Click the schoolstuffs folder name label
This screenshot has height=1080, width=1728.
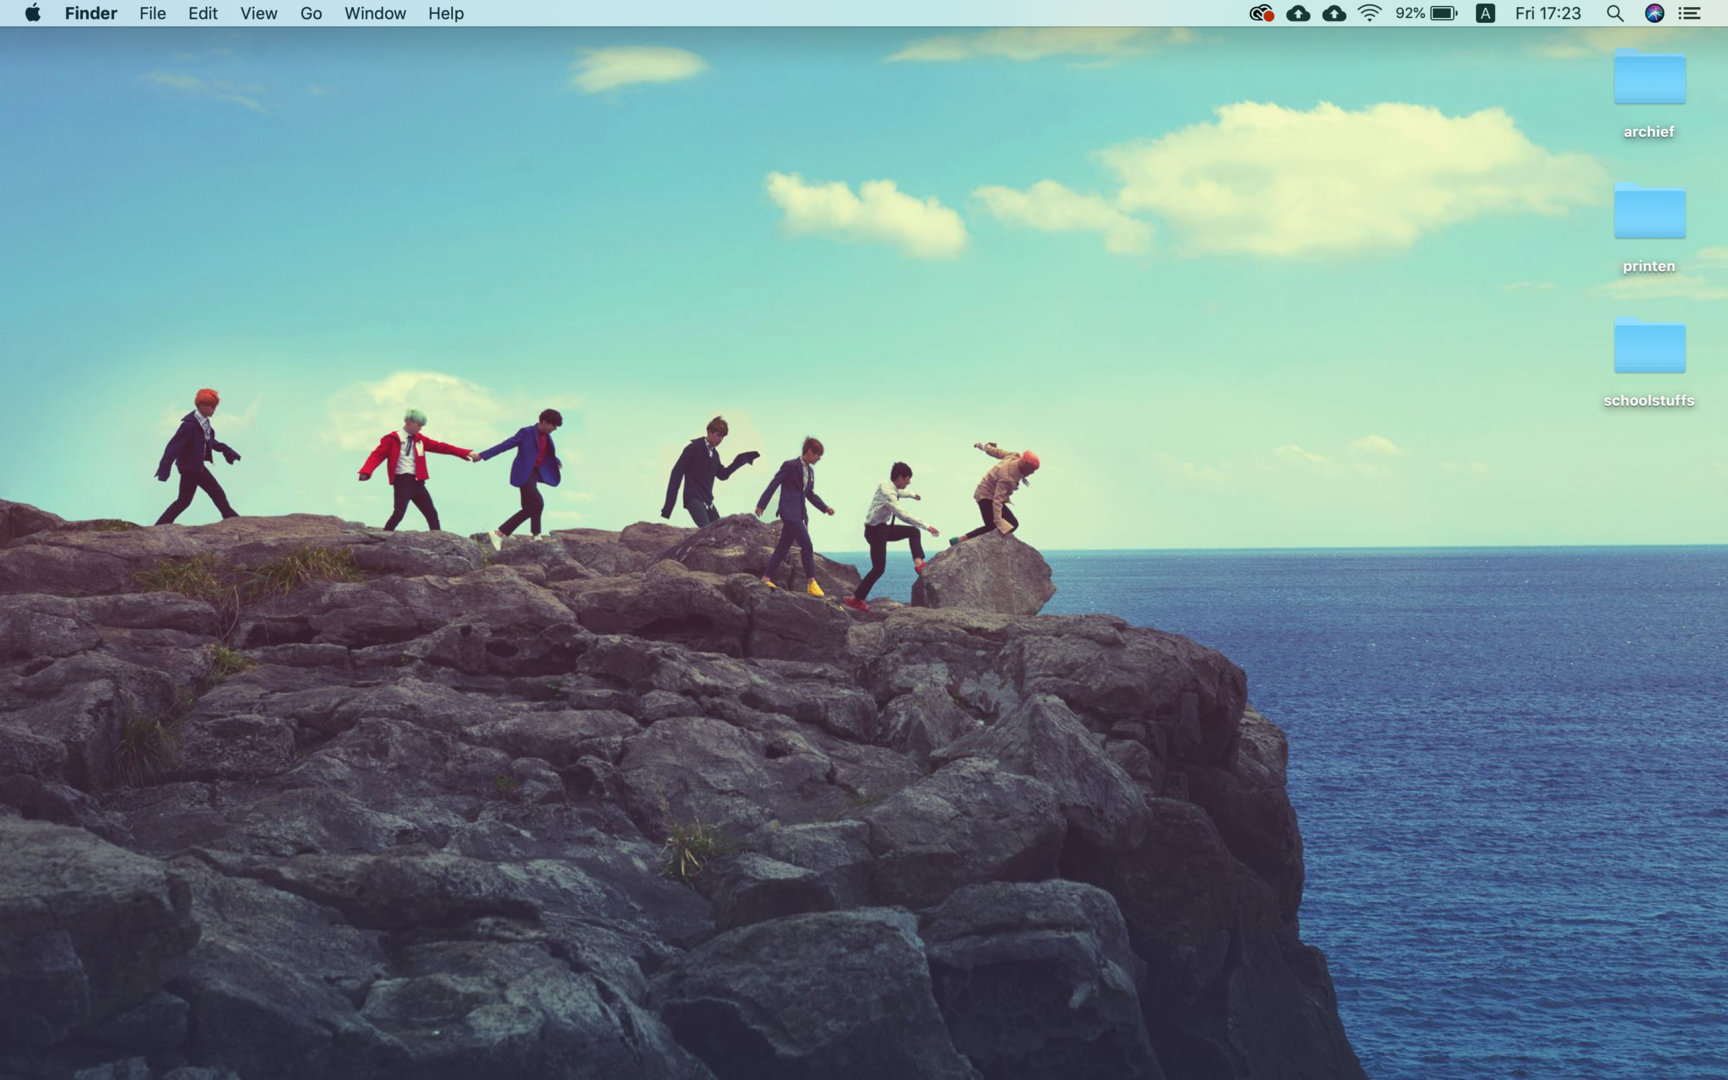(x=1649, y=401)
